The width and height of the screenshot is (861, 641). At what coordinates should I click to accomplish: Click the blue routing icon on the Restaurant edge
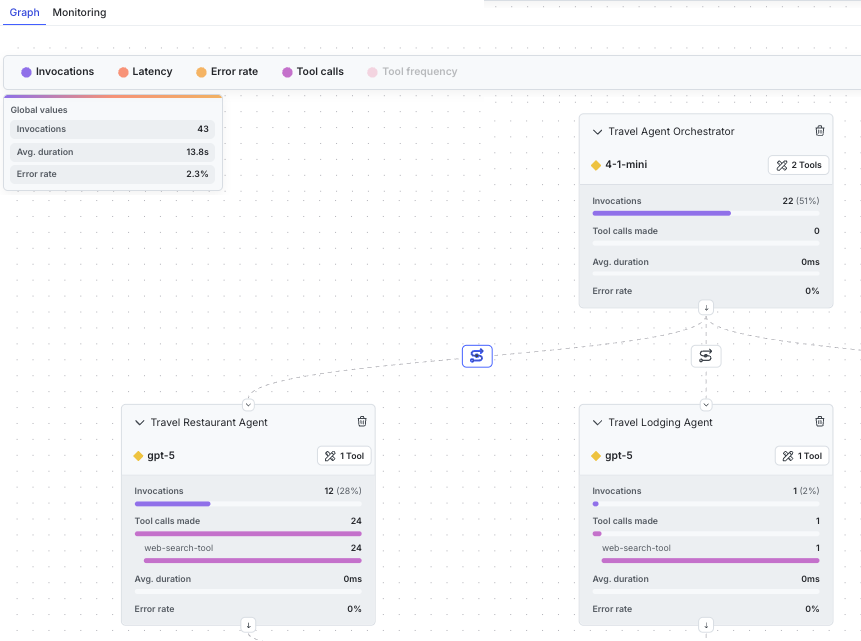(x=477, y=356)
